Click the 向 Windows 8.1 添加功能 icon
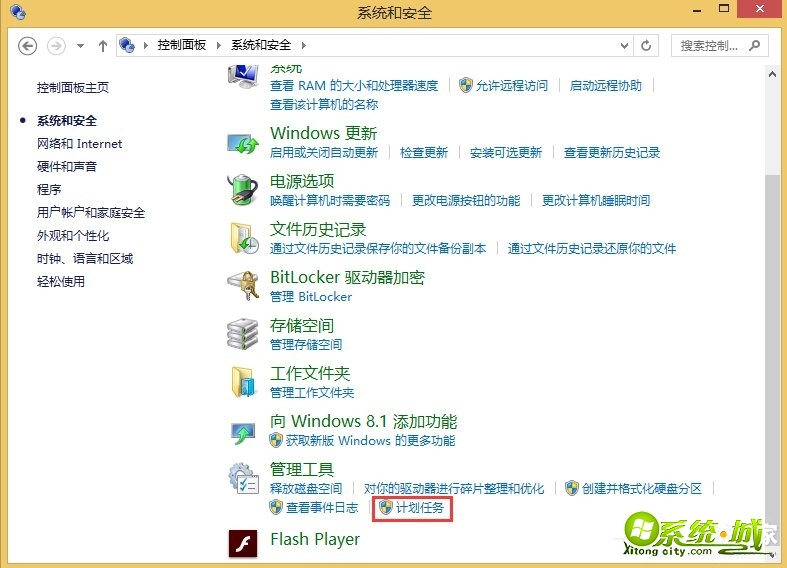This screenshot has width=787, height=568. coord(243,432)
